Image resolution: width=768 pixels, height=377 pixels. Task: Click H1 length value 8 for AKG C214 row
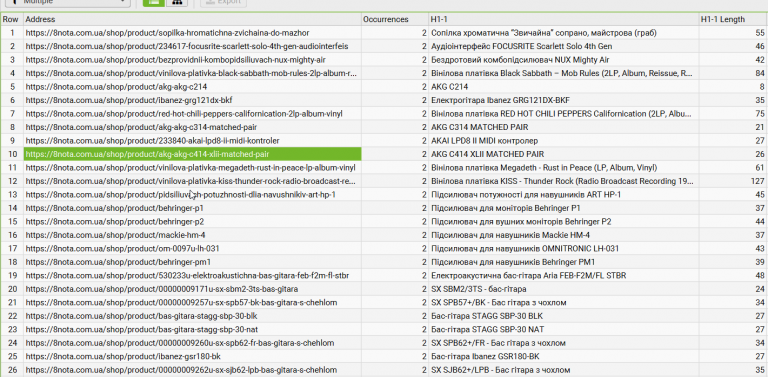coord(733,87)
